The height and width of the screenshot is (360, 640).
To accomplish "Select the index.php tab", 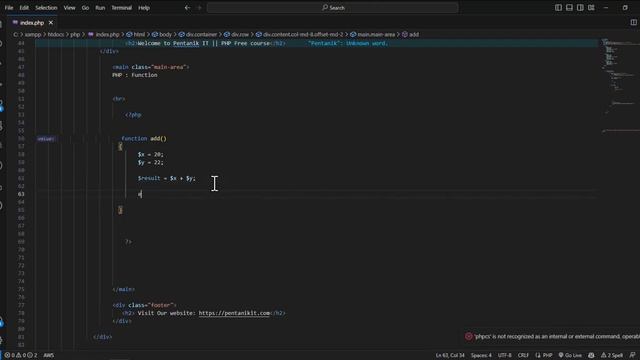I will click(32, 22).
